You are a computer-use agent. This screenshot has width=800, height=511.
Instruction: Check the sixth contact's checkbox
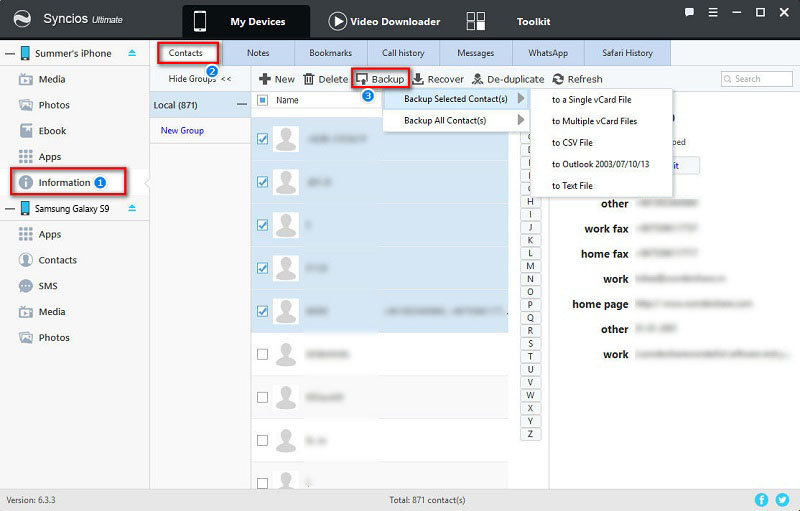(262, 354)
